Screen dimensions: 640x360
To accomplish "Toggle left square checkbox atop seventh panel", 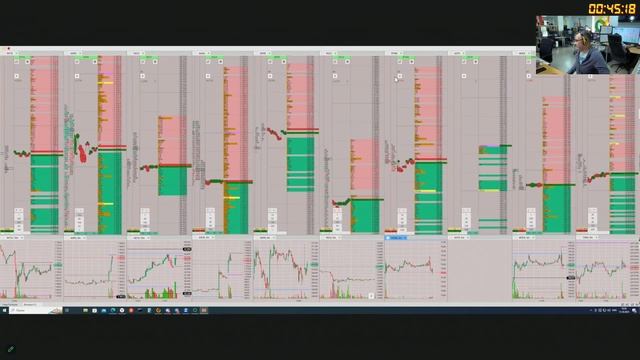I will 400,62.
